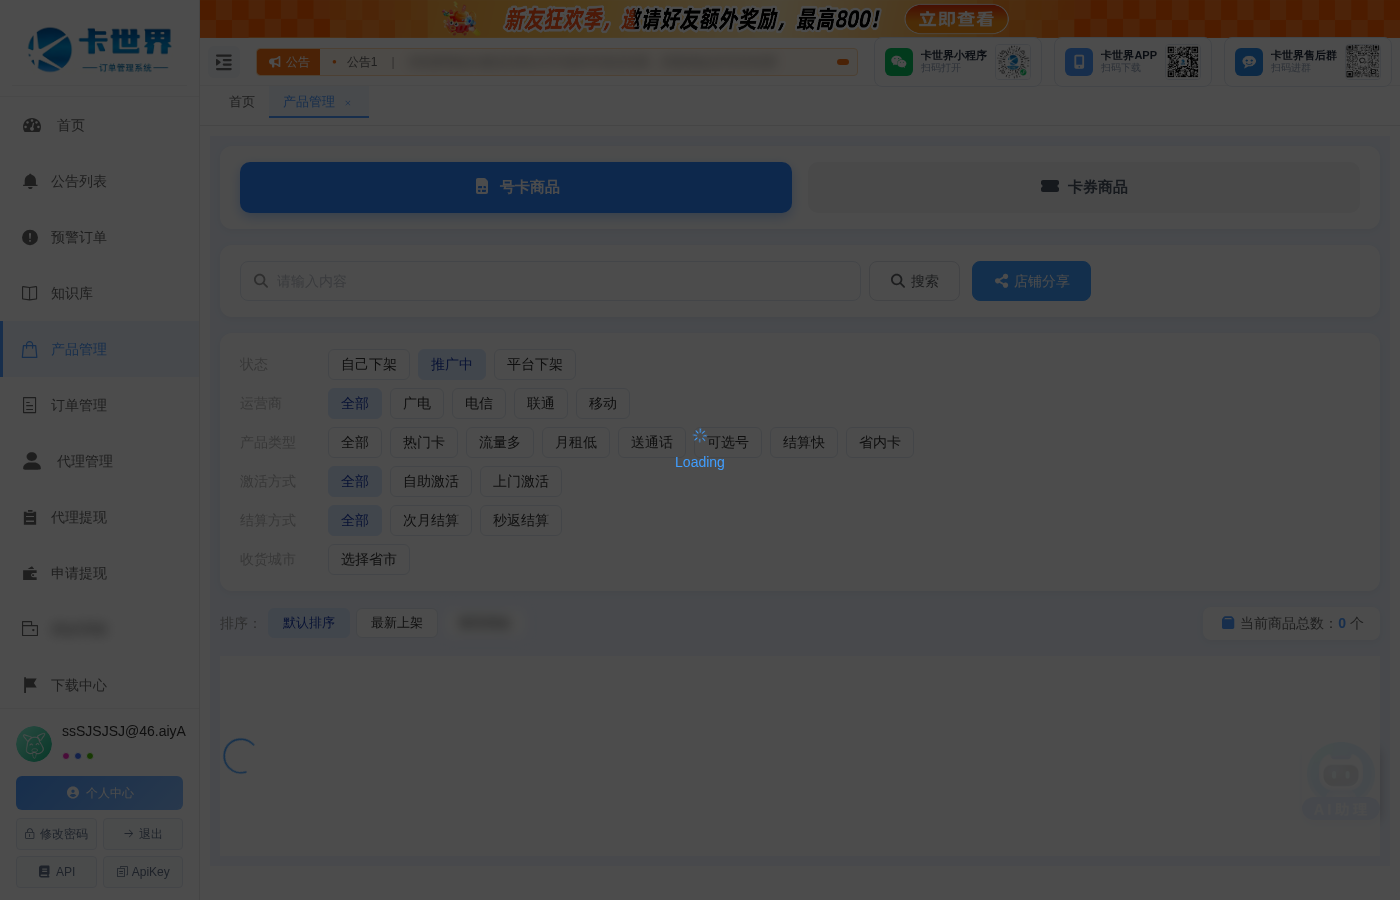
Task: Select 热门卡 product type filter
Action: coord(424,443)
